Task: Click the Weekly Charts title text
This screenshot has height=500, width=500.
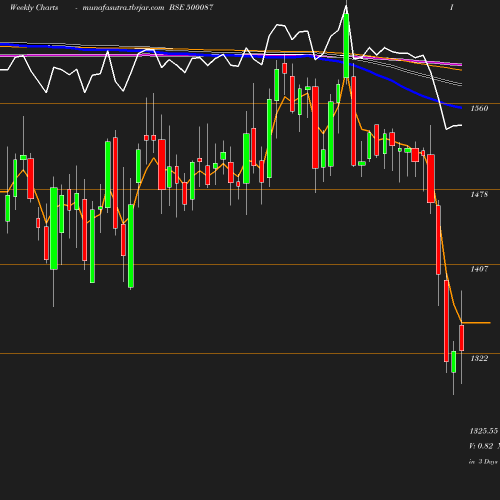Action: [x=34, y=7]
